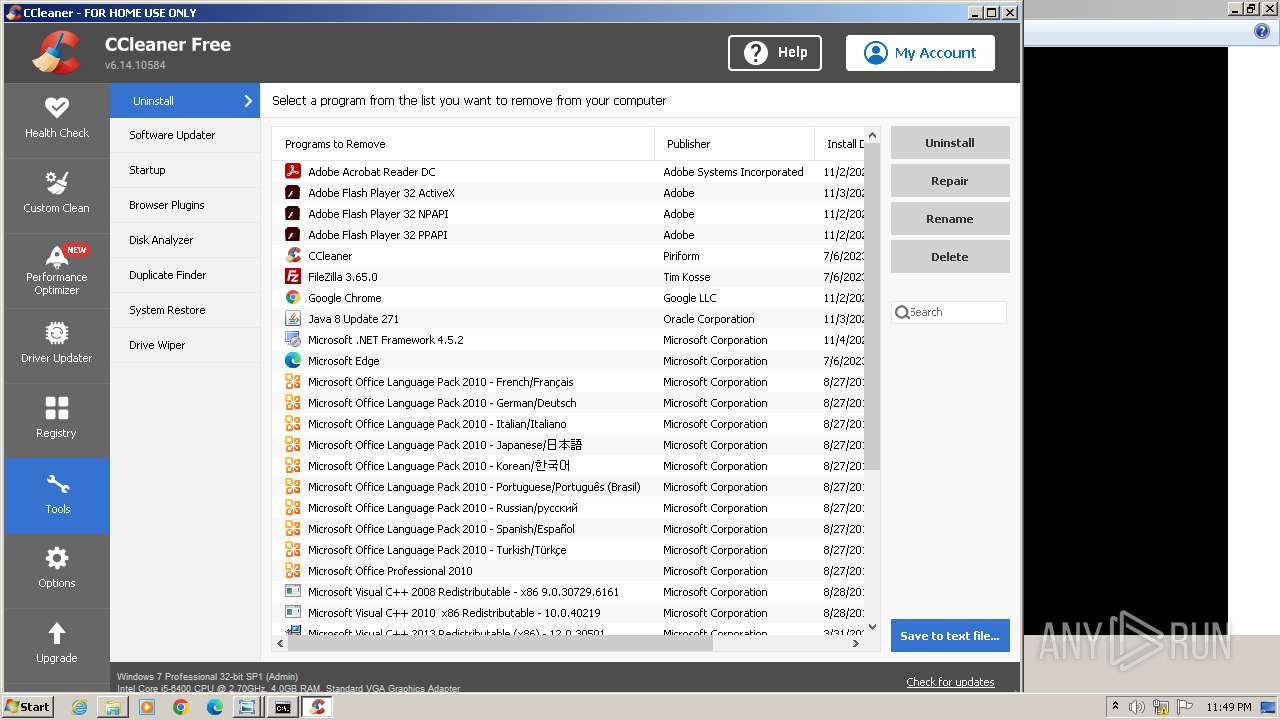
Task: Select Adobe Flash Player 32 PPAPI row
Action: (x=569, y=234)
